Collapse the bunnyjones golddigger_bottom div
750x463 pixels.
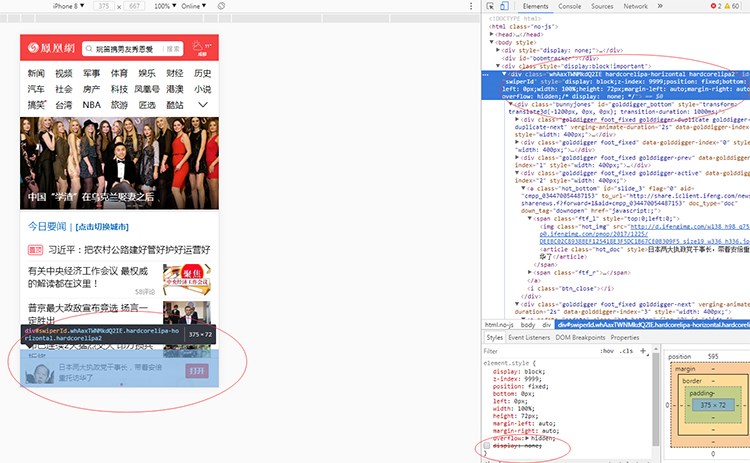tap(510, 104)
